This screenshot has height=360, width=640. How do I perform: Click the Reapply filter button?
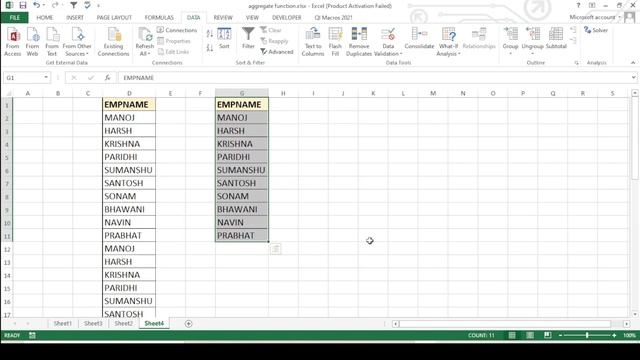point(274,41)
